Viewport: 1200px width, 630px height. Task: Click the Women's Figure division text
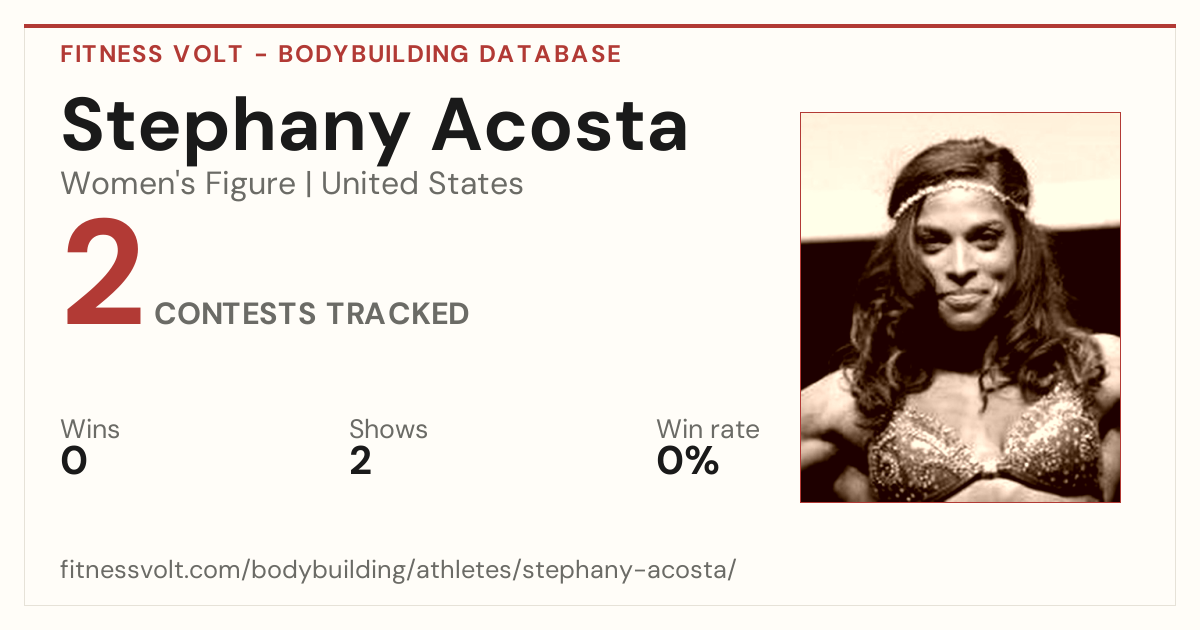coord(178,184)
